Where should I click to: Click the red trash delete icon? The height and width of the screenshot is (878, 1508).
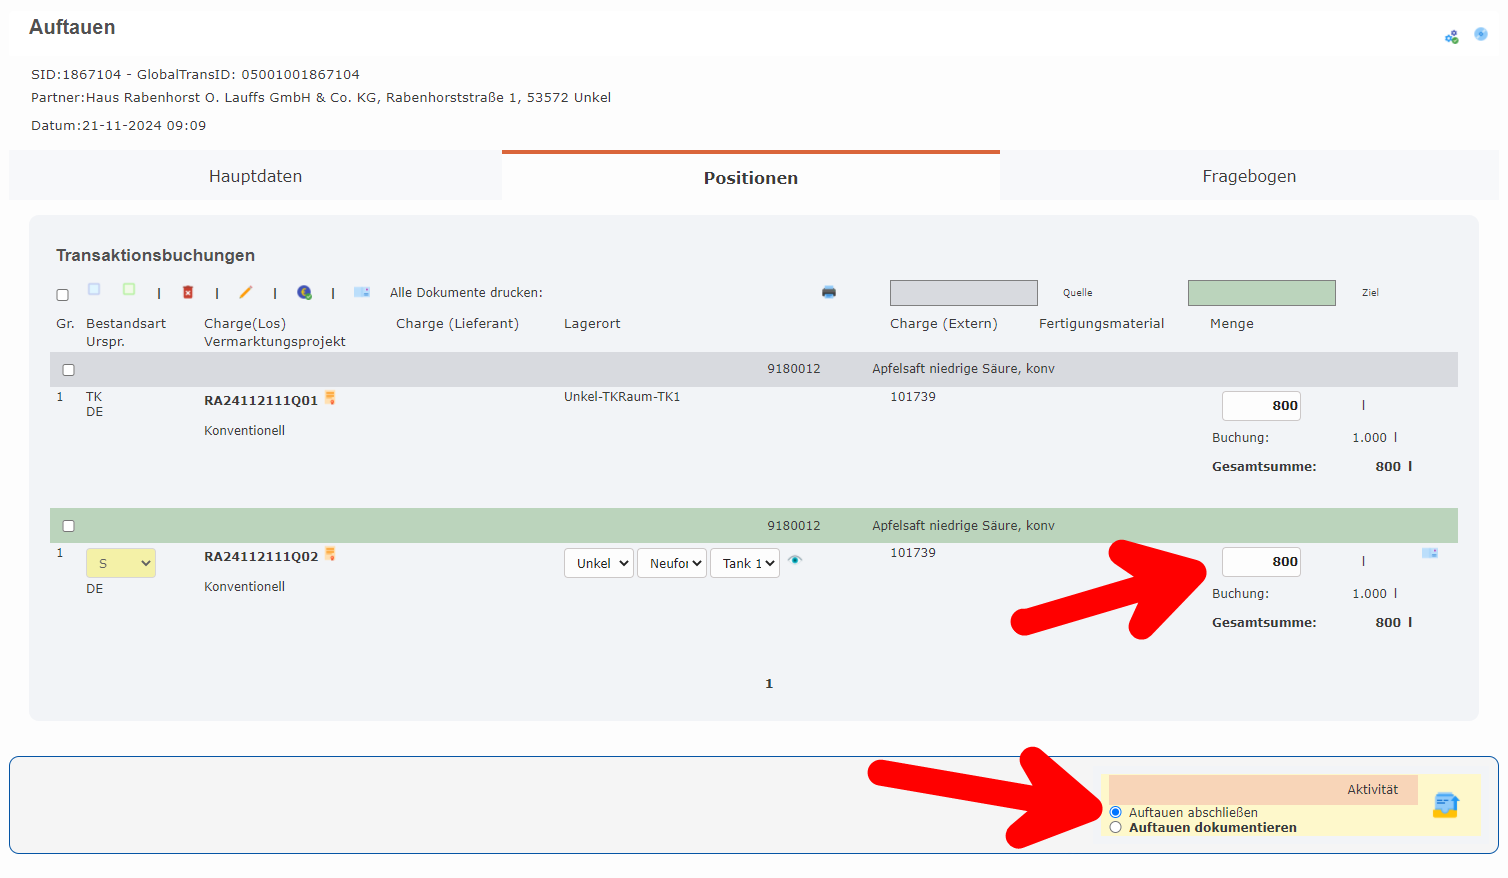pyautogui.click(x=187, y=292)
